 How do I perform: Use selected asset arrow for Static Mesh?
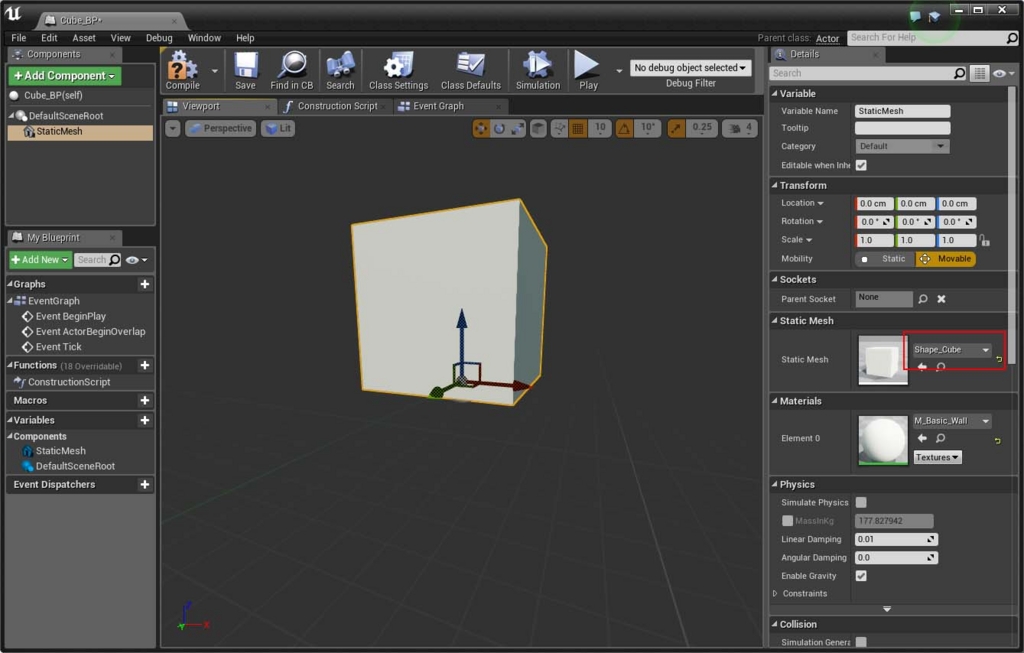coord(922,367)
